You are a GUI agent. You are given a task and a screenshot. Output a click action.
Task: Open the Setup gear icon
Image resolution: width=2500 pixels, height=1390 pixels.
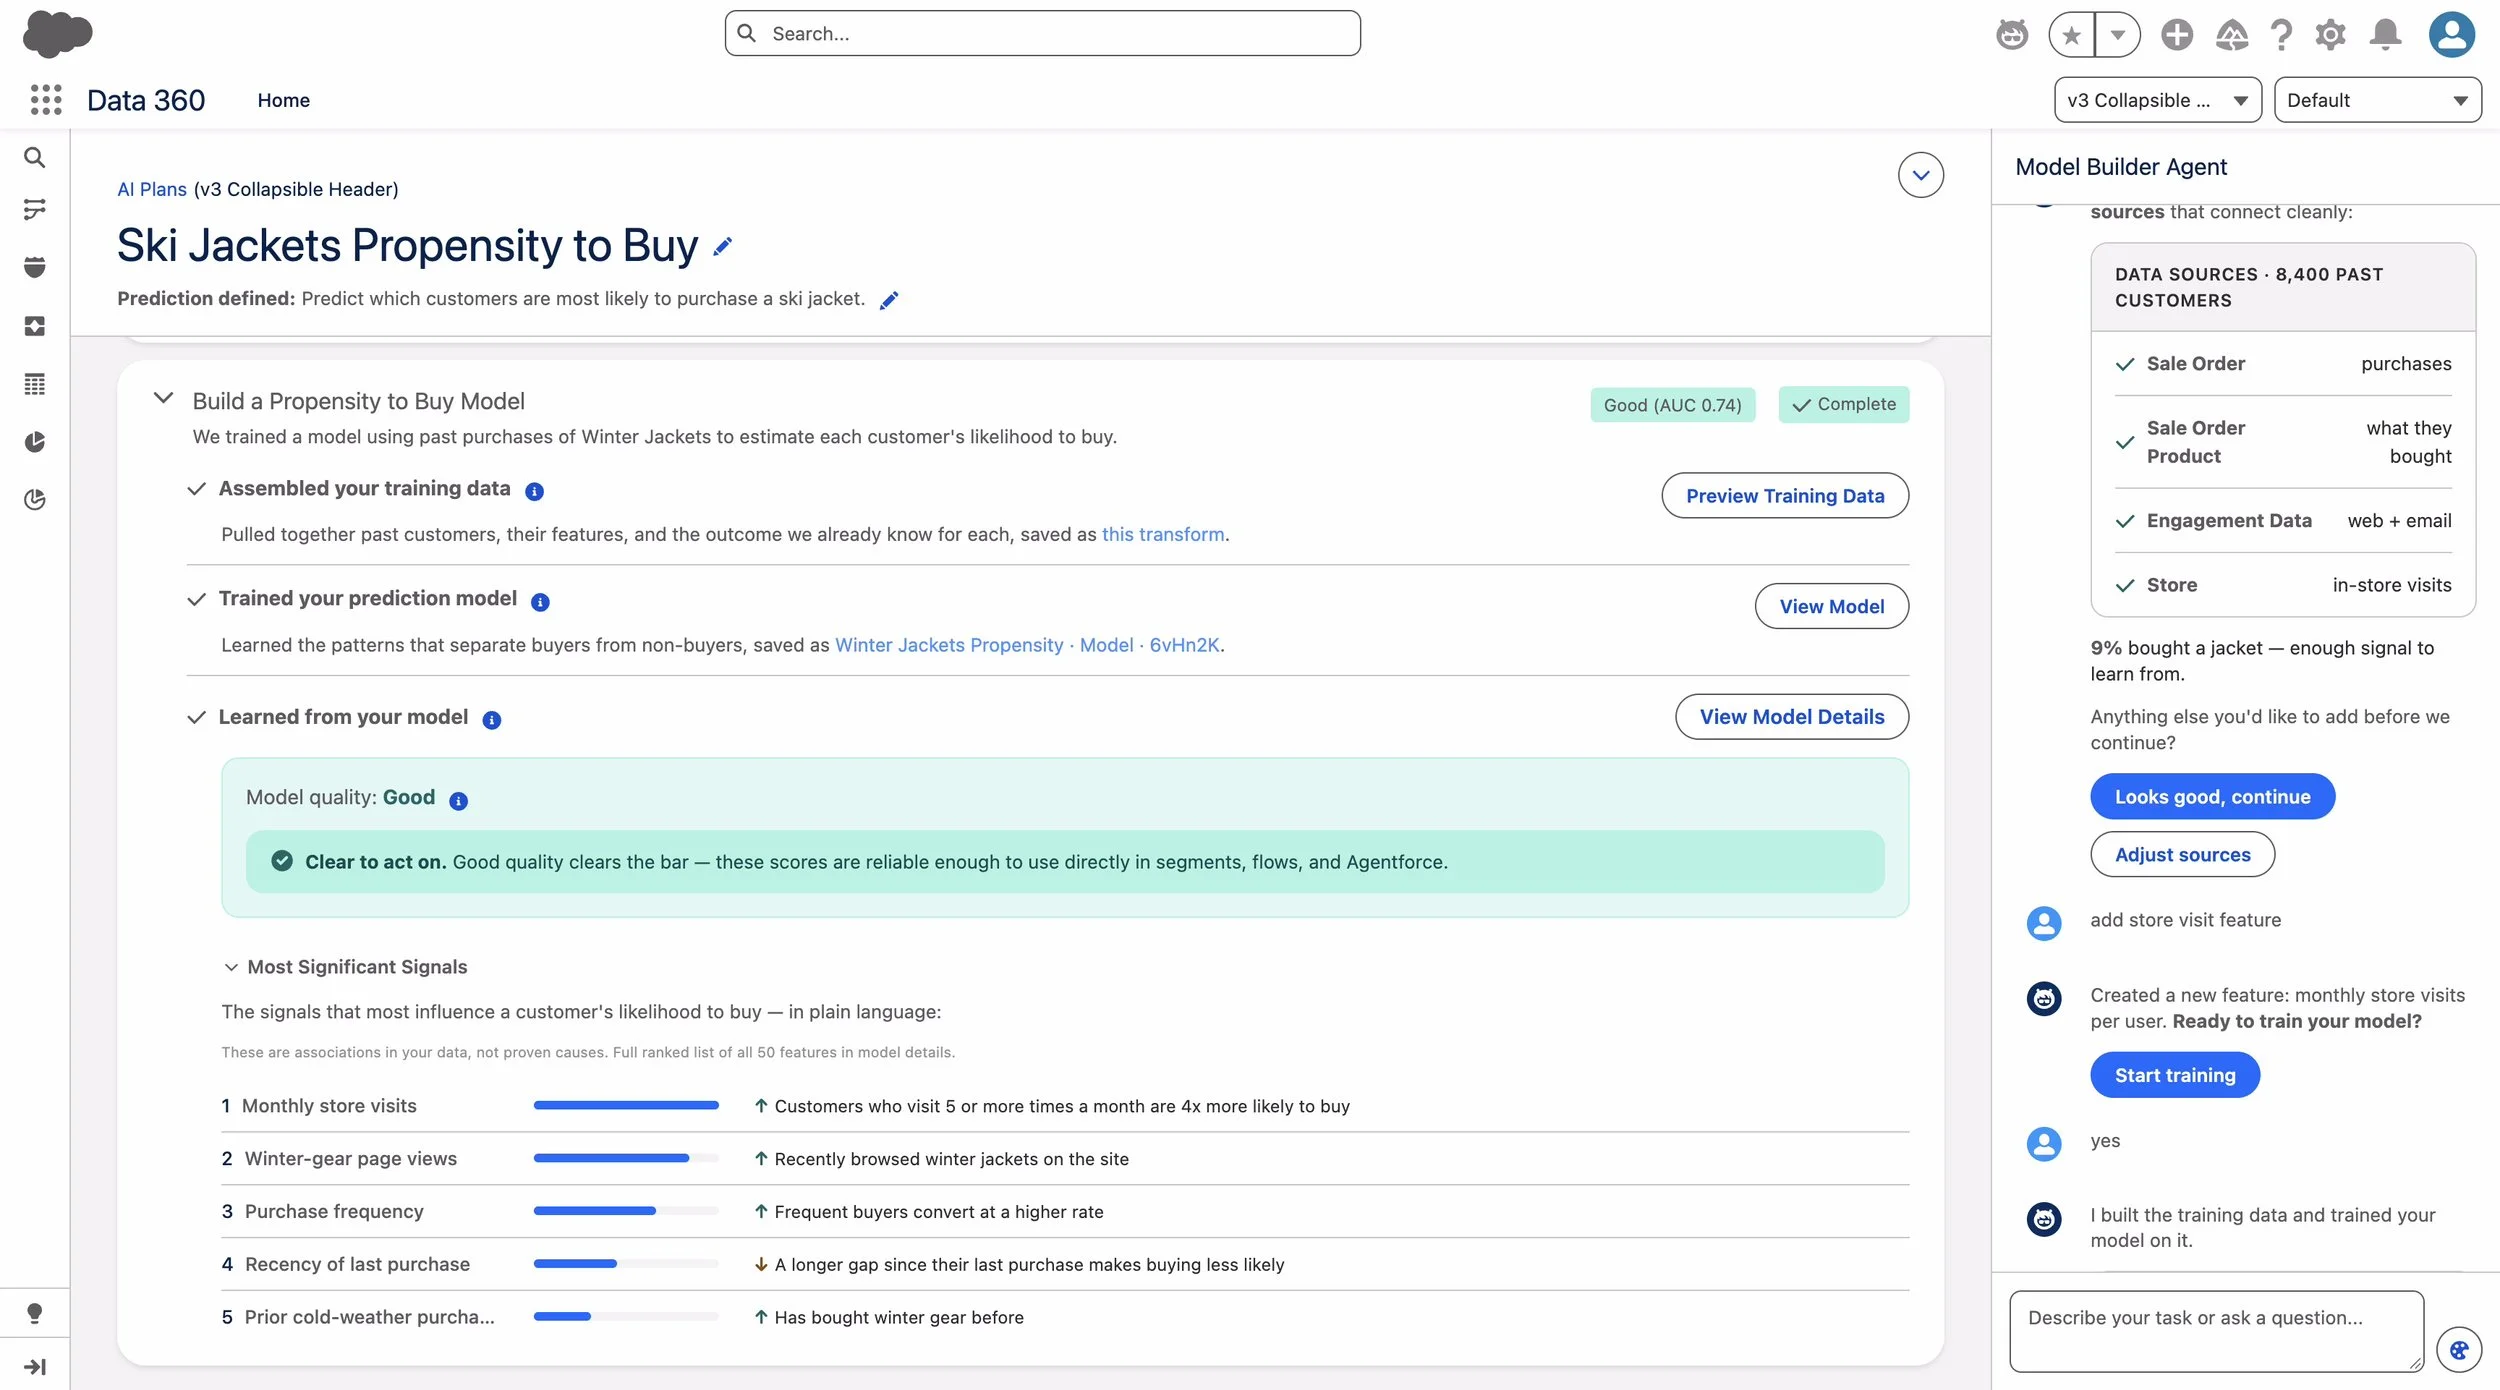tap(2331, 34)
